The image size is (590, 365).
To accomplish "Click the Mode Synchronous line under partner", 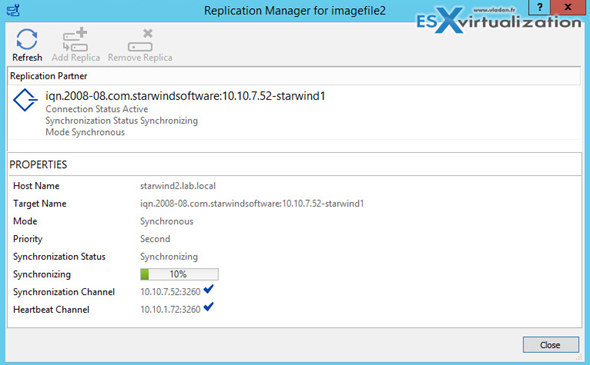I will tap(85, 132).
